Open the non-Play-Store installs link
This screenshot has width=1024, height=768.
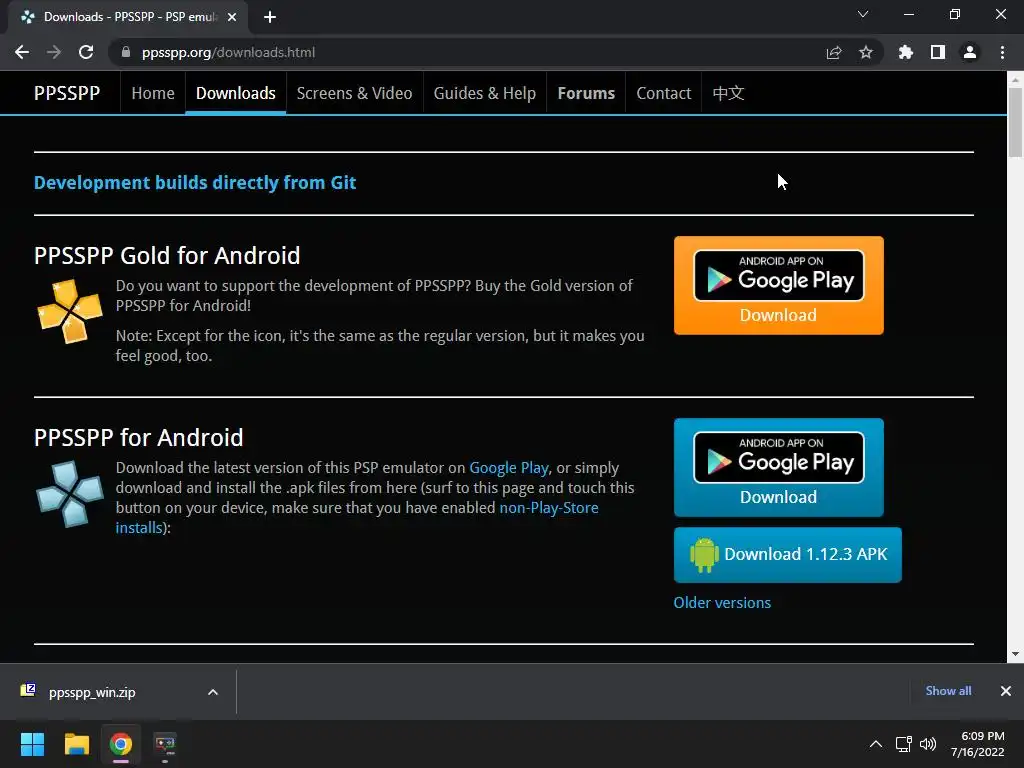(549, 508)
